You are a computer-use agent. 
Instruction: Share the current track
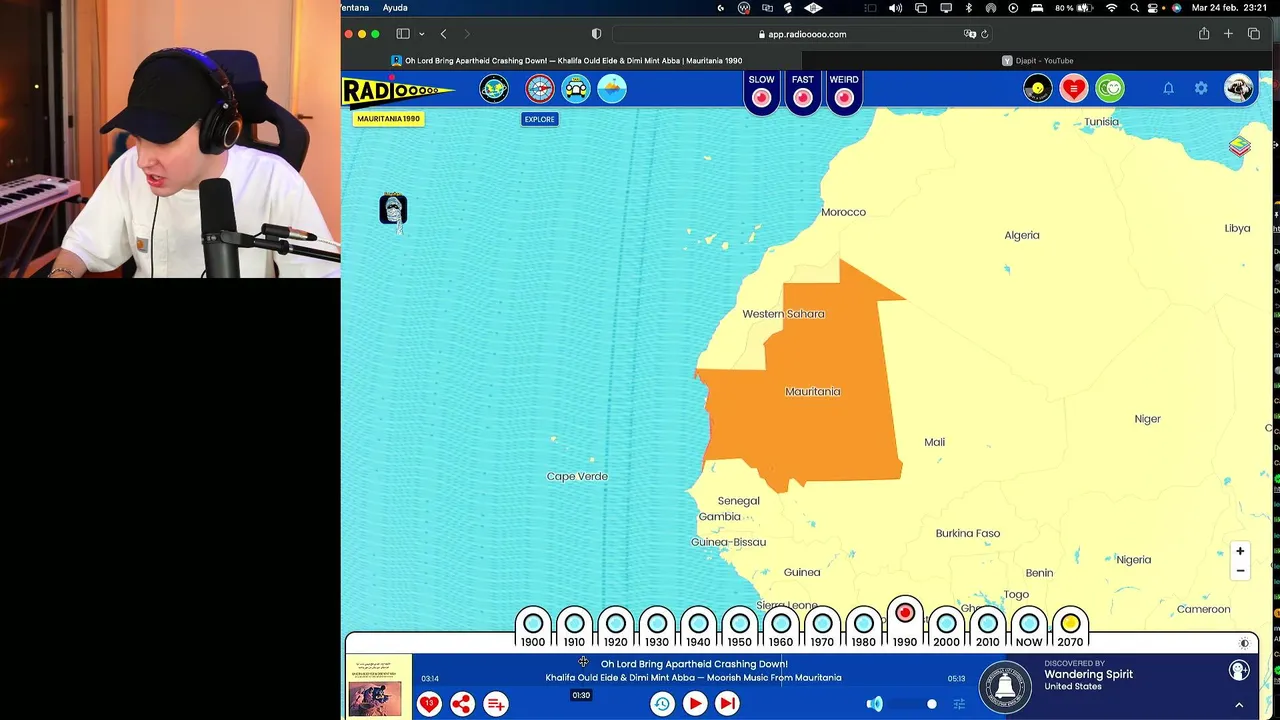[x=462, y=704]
